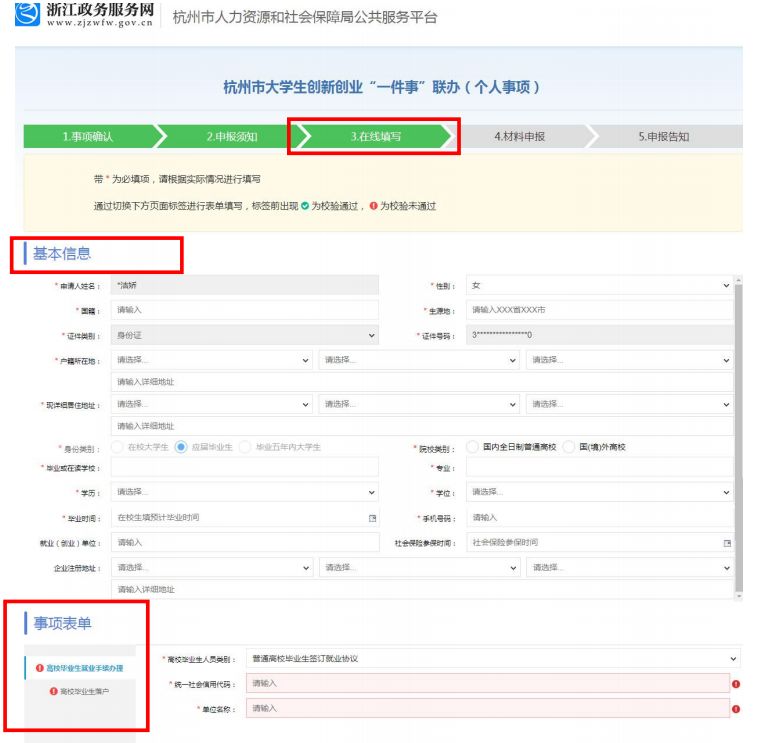This screenshot has width=759, height=743.
Task: Open the calendar icon in 毕业时间 field
Action: (x=372, y=518)
